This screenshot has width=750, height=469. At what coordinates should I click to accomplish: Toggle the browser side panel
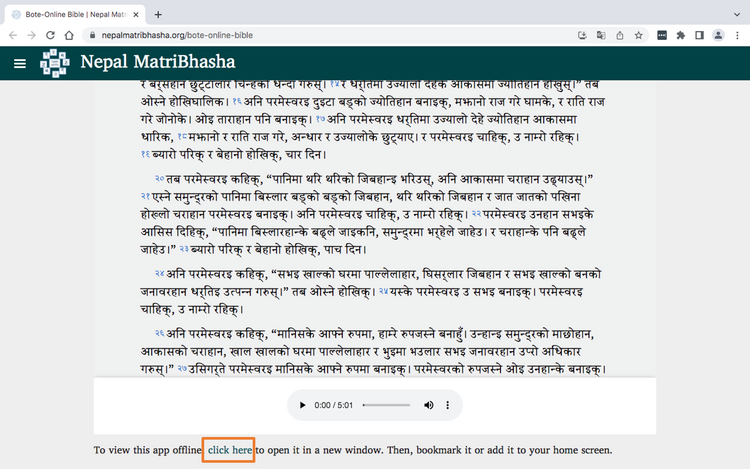coord(699,35)
